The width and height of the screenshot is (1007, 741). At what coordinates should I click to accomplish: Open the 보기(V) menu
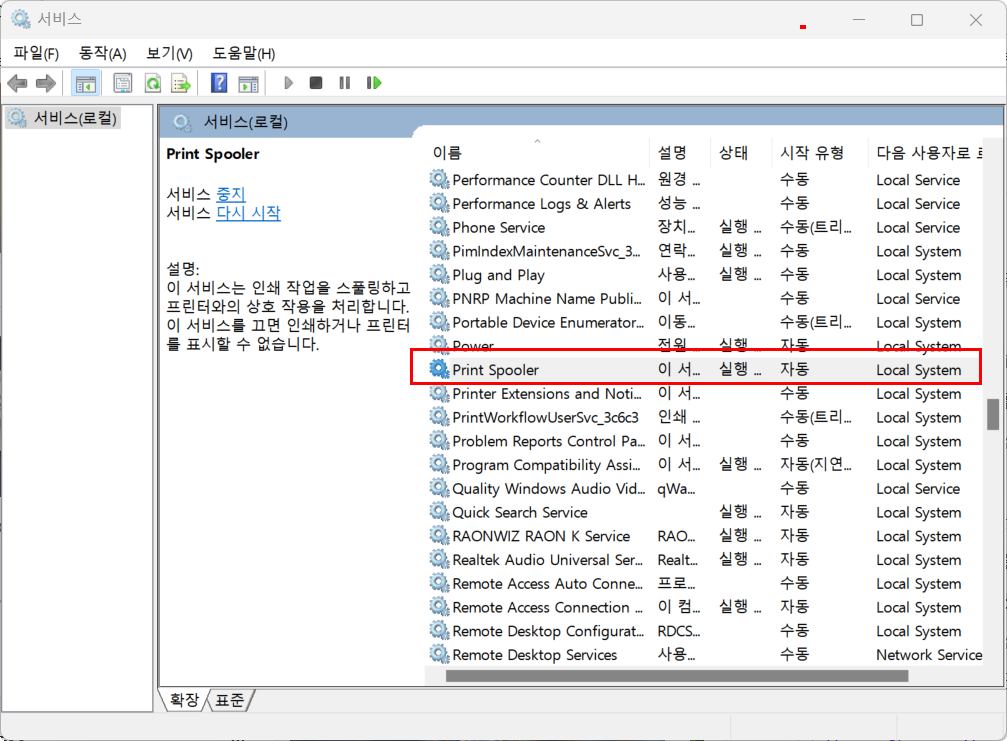tap(170, 53)
